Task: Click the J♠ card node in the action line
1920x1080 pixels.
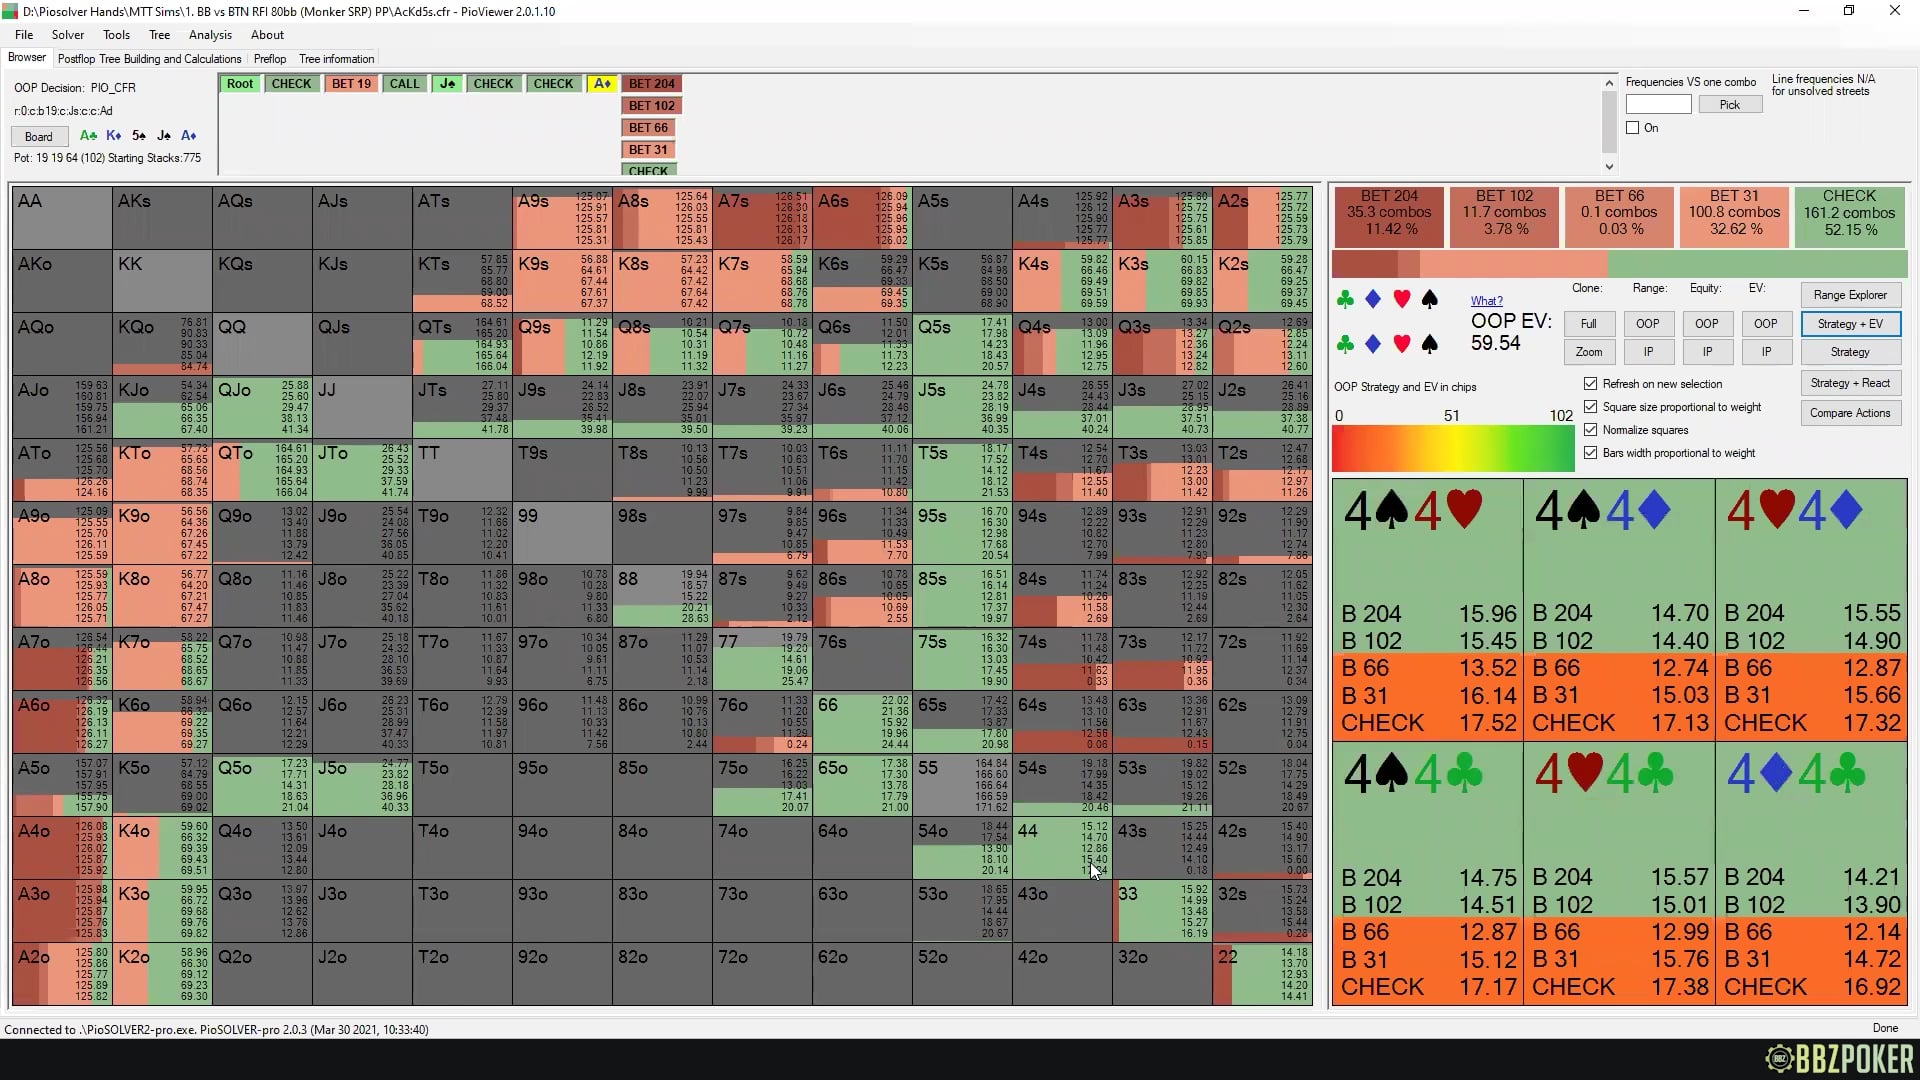Action: tap(447, 83)
